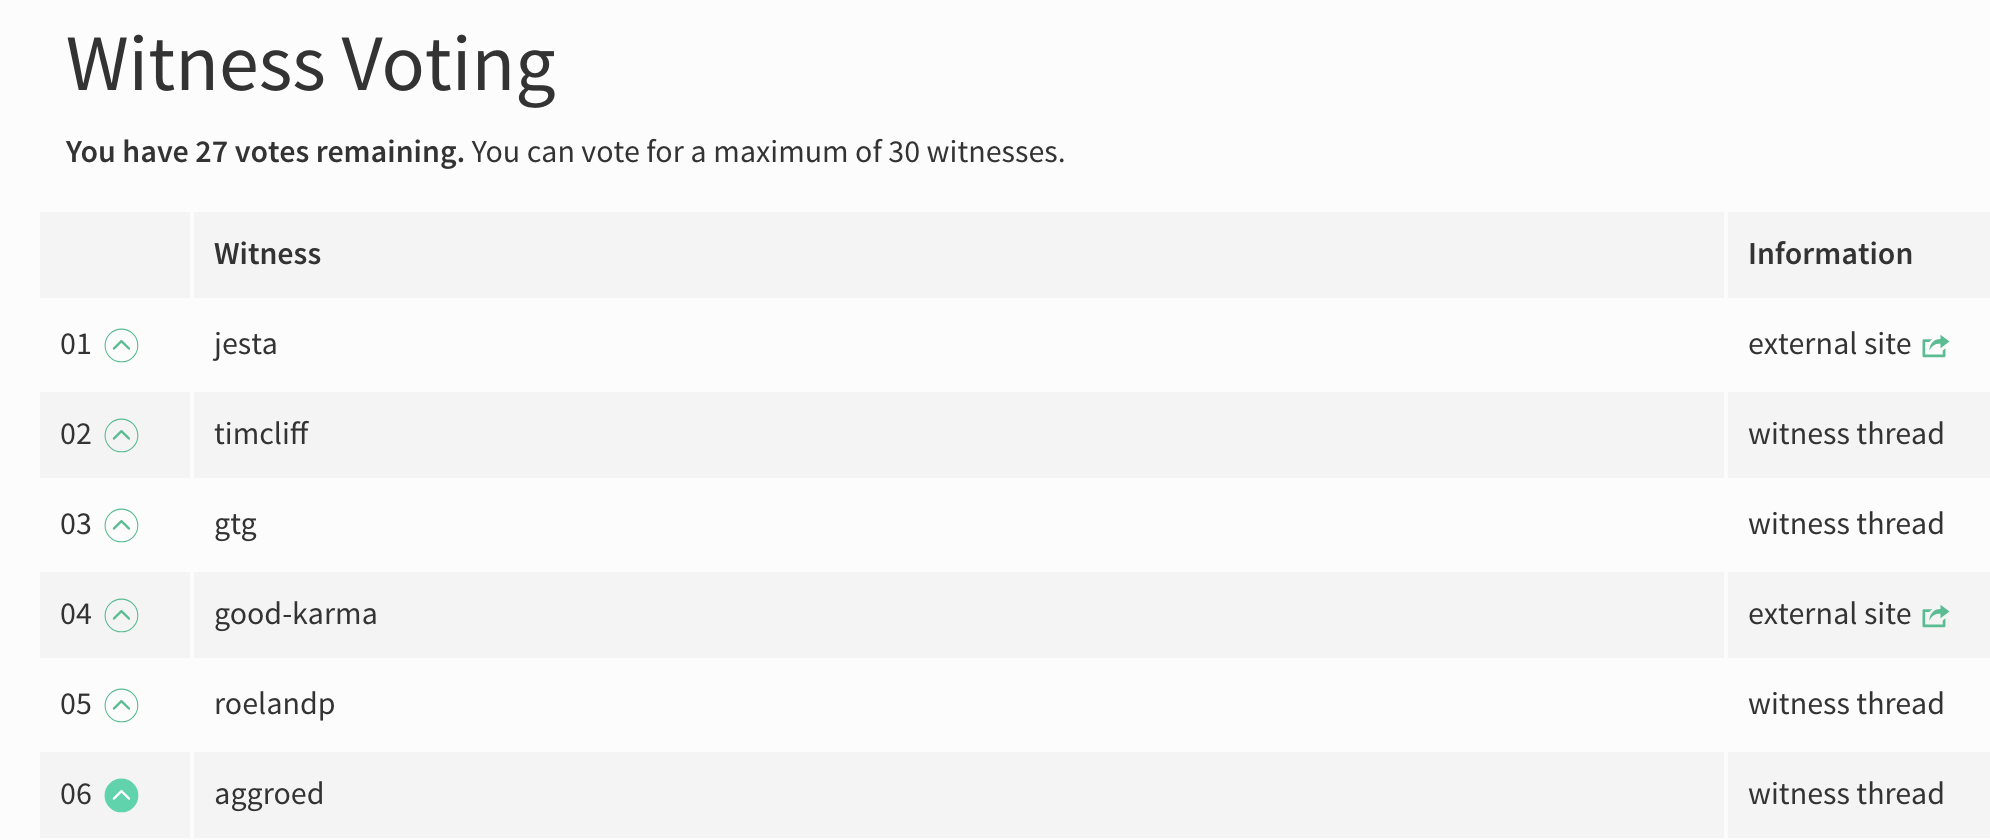The image size is (1990, 840).
Task: Open roelandp's witness thread
Action: [x=1846, y=704]
